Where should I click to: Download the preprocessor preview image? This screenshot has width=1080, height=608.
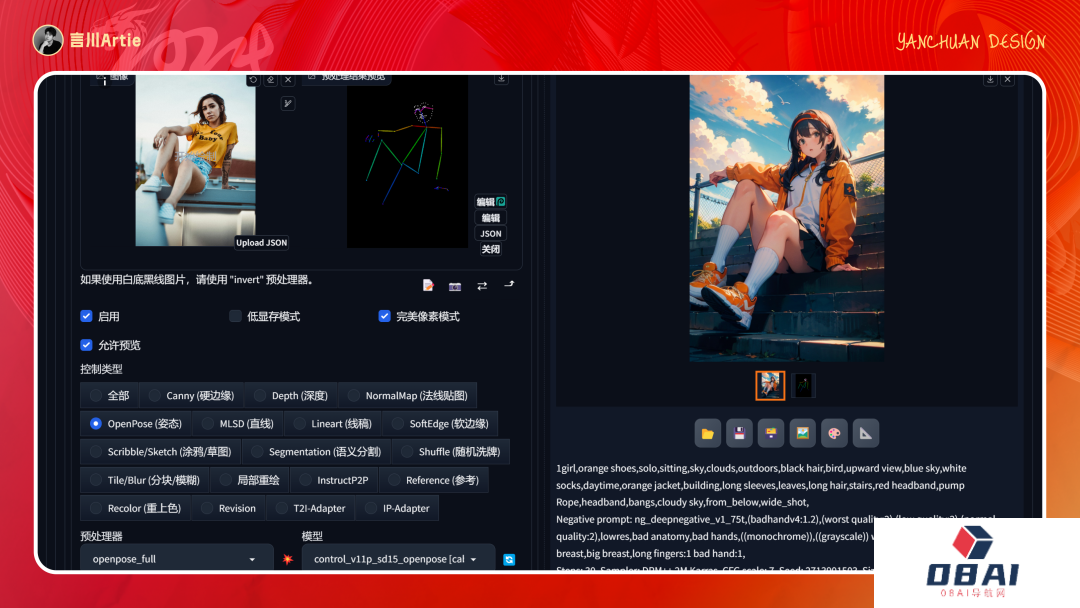[x=501, y=79]
